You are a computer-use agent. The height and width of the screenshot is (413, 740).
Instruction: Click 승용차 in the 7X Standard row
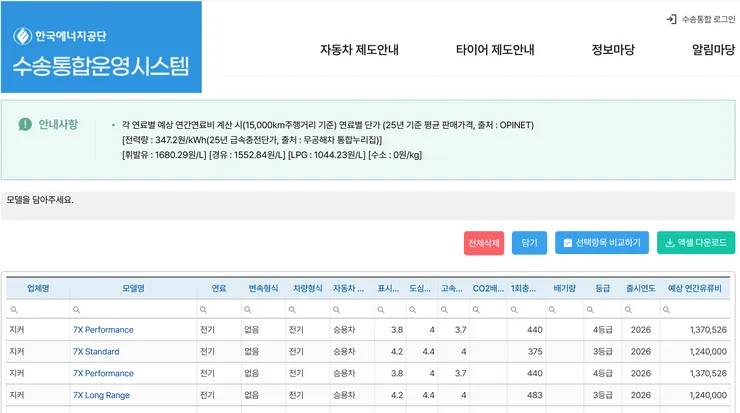click(x=344, y=352)
